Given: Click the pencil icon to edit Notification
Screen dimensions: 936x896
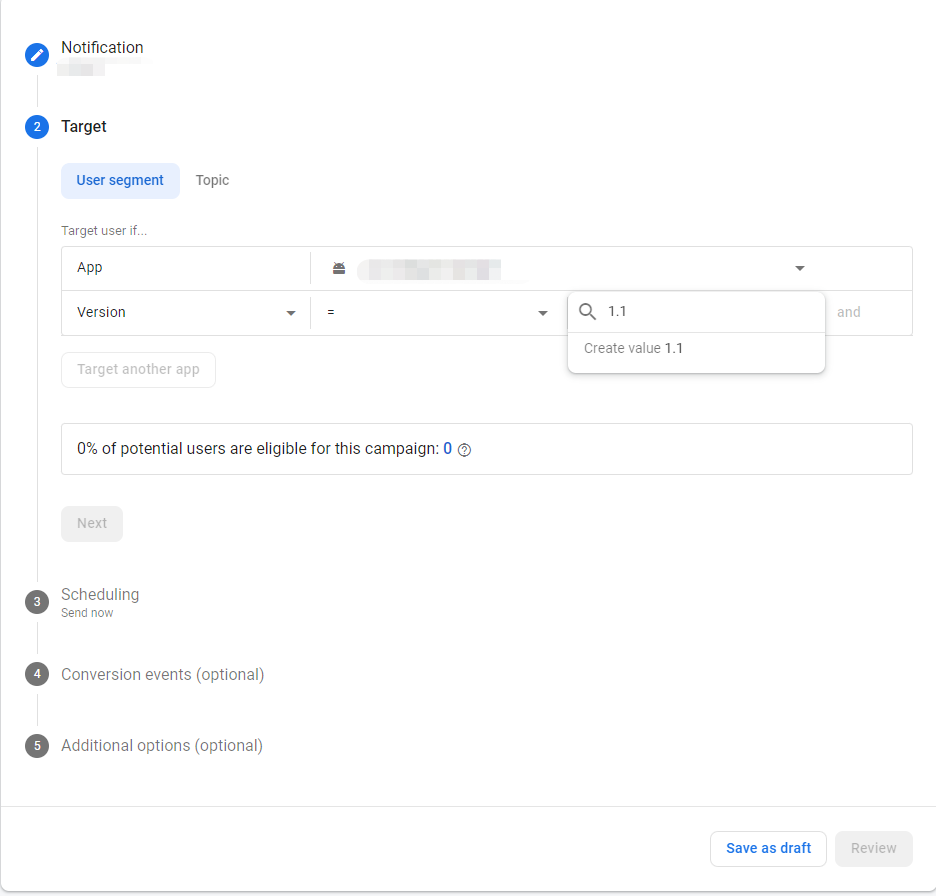Looking at the screenshot, I should click(36, 55).
